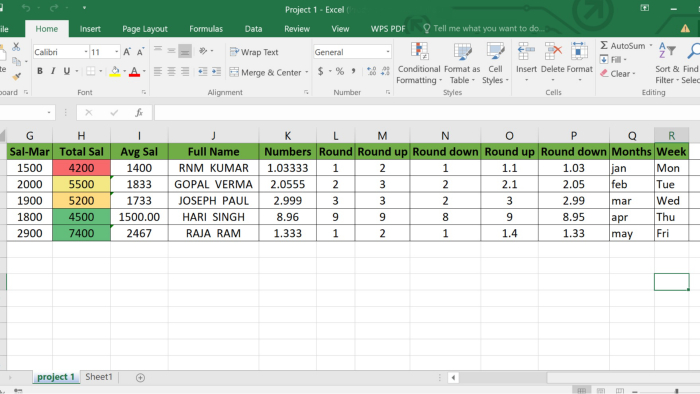This screenshot has width=700, height=394.
Task: Click the Format Painter brush icon
Action: pos(17,77)
